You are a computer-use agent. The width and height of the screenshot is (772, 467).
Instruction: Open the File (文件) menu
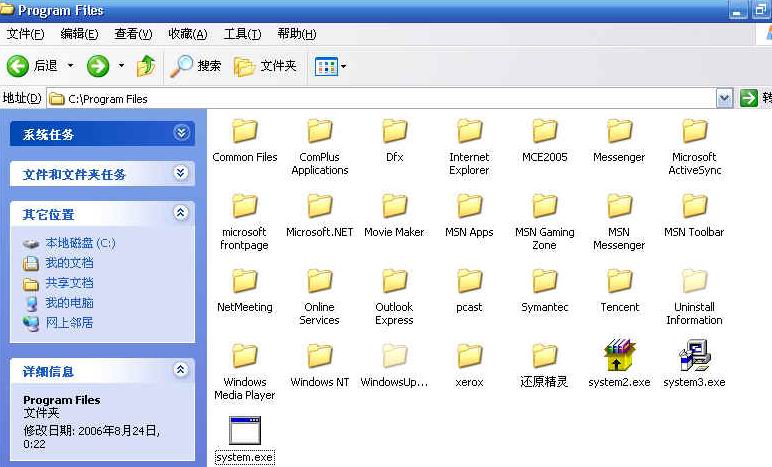(x=25, y=34)
